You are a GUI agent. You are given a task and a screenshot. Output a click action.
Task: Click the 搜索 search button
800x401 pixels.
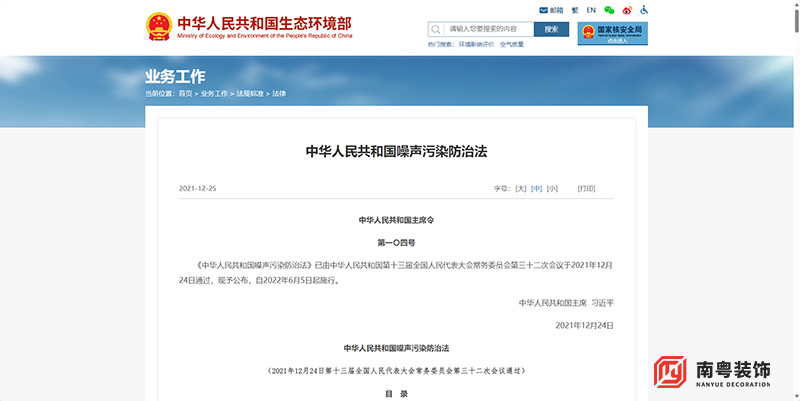tap(551, 29)
